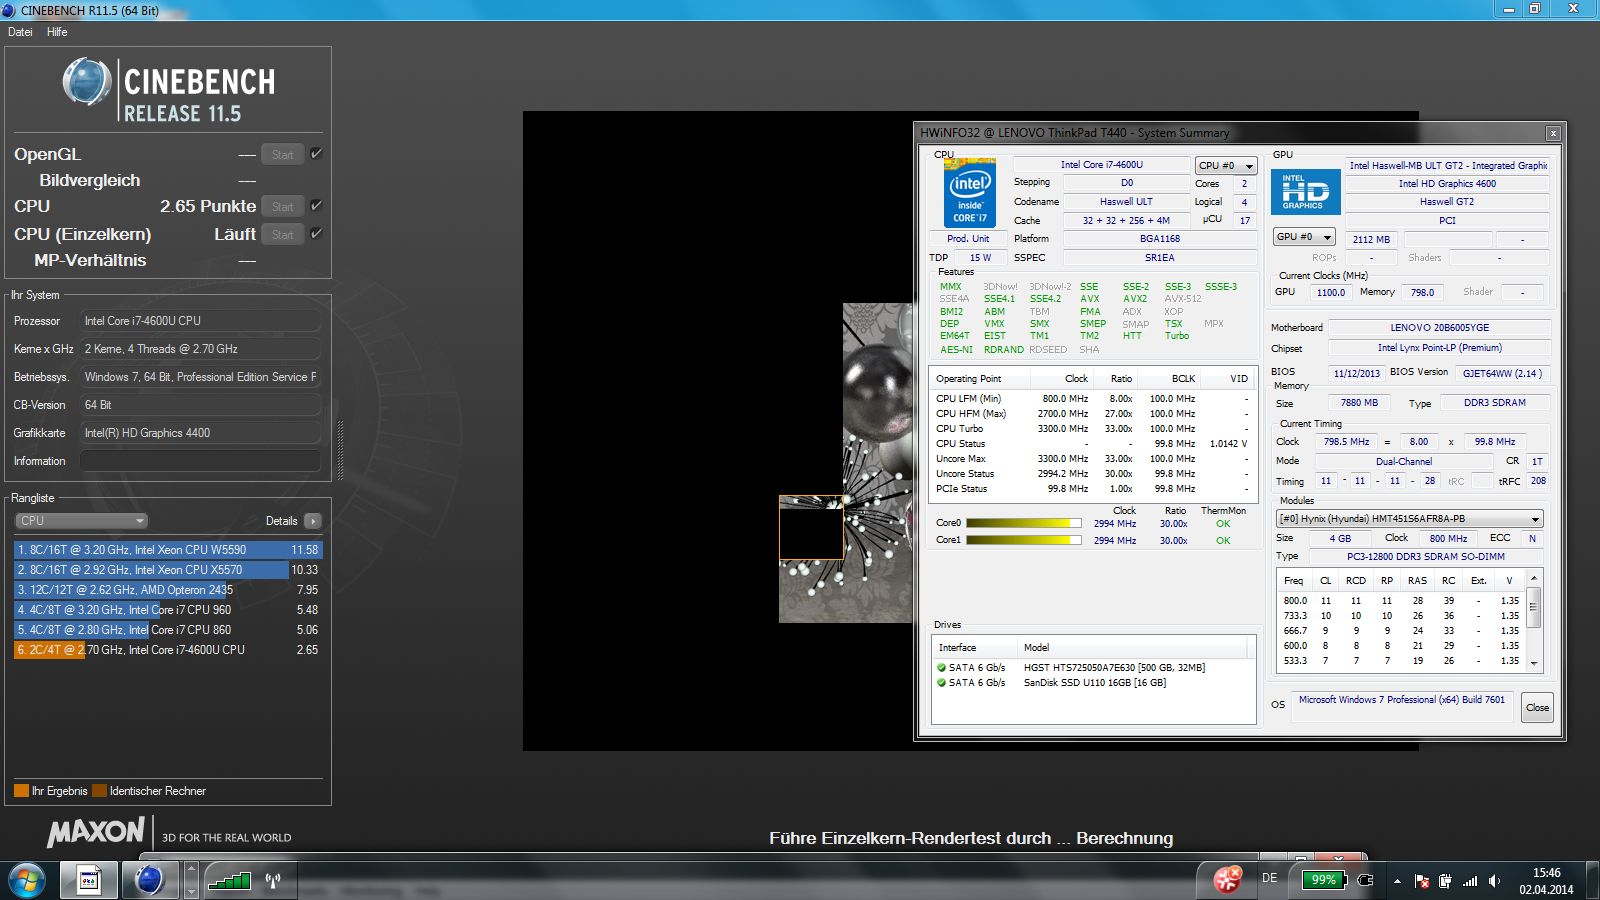Click the taskbar toolbar scroll up arrow
This screenshot has width=1600, height=900.
point(192,870)
